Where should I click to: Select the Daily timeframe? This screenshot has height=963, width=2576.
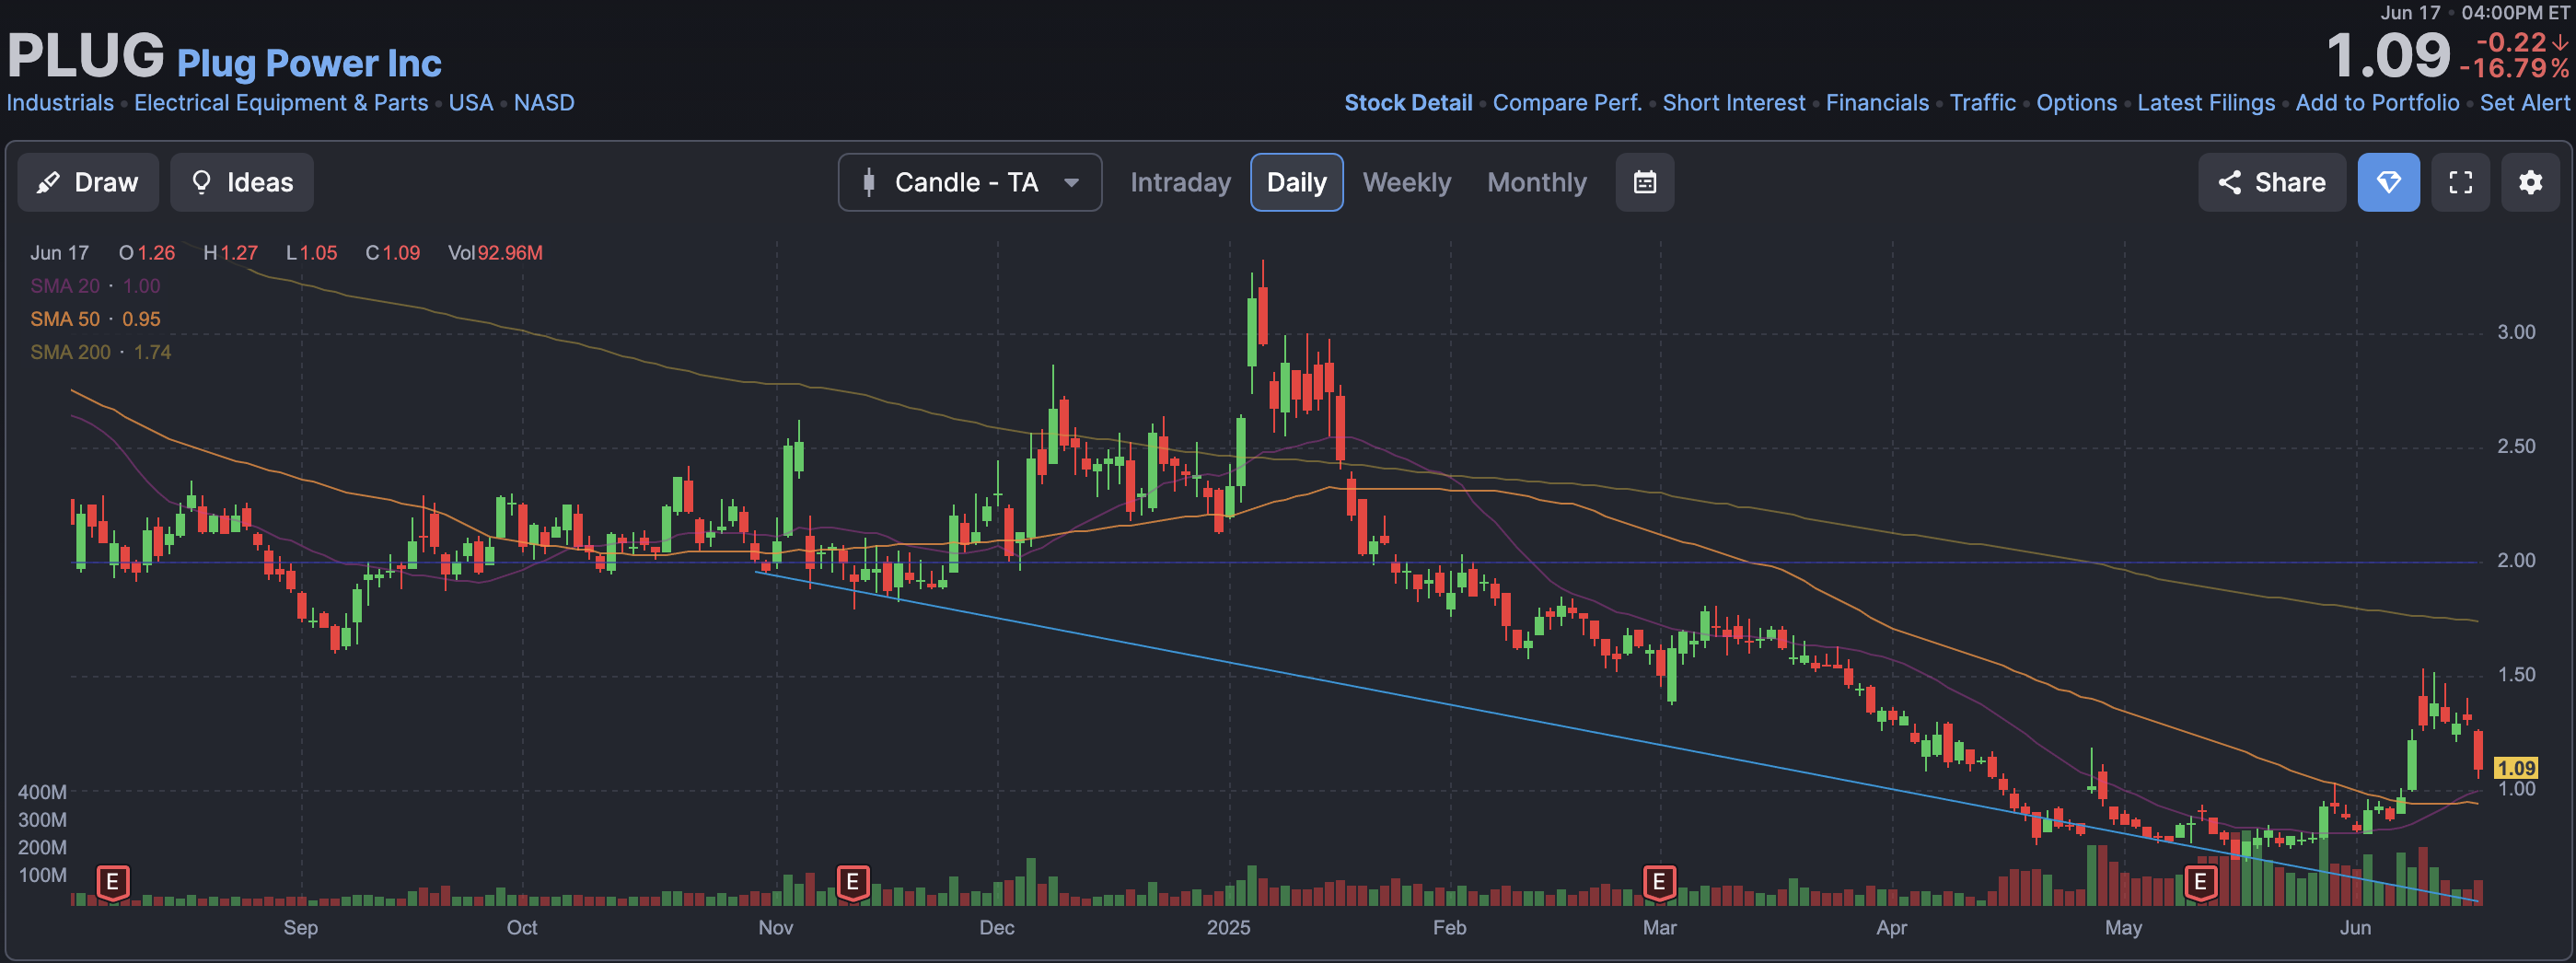(x=1297, y=182)
